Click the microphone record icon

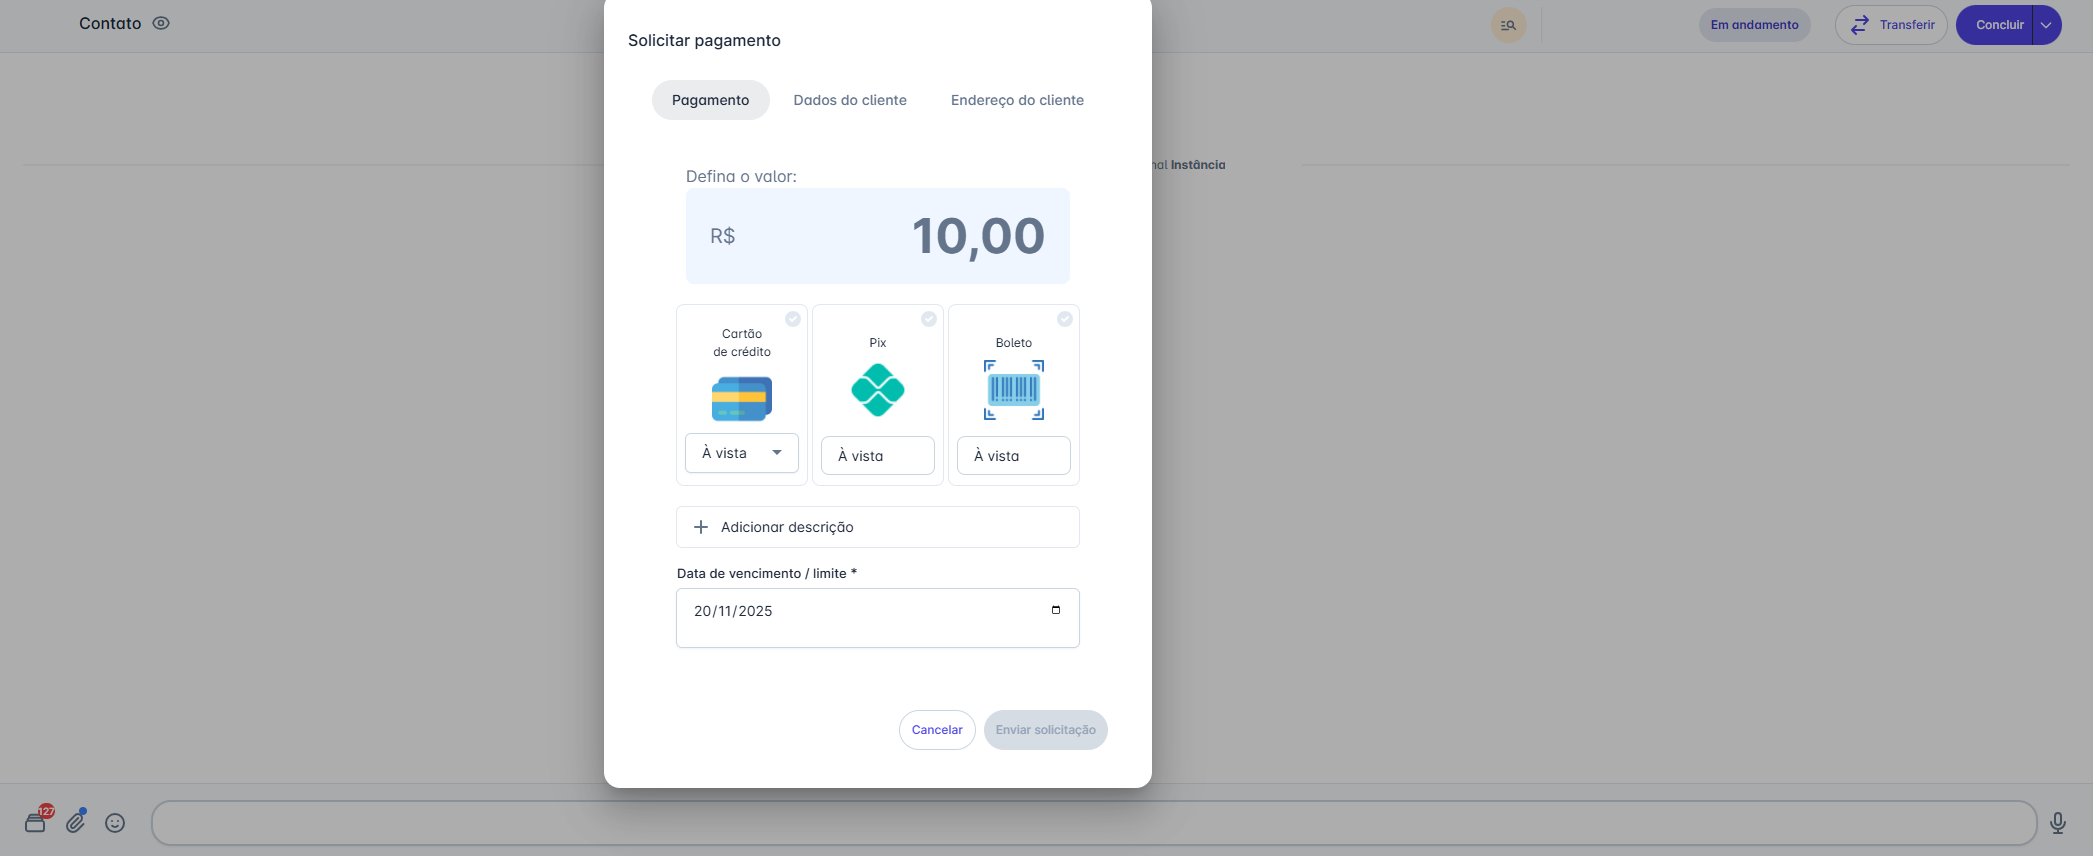click(x=2058, y=823)
